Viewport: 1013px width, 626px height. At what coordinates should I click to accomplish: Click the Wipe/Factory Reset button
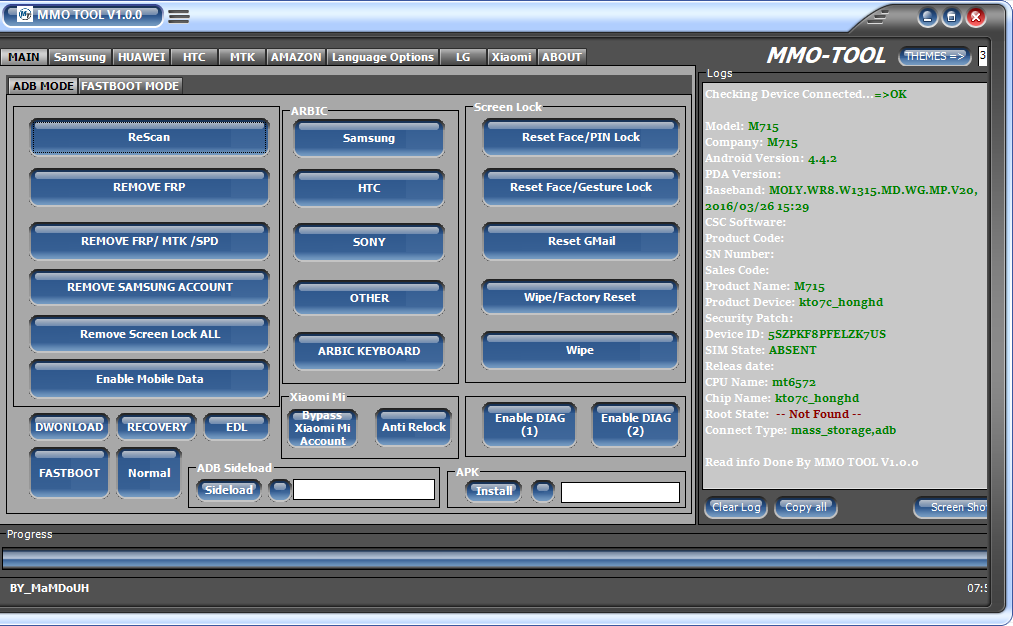[580, 297]
